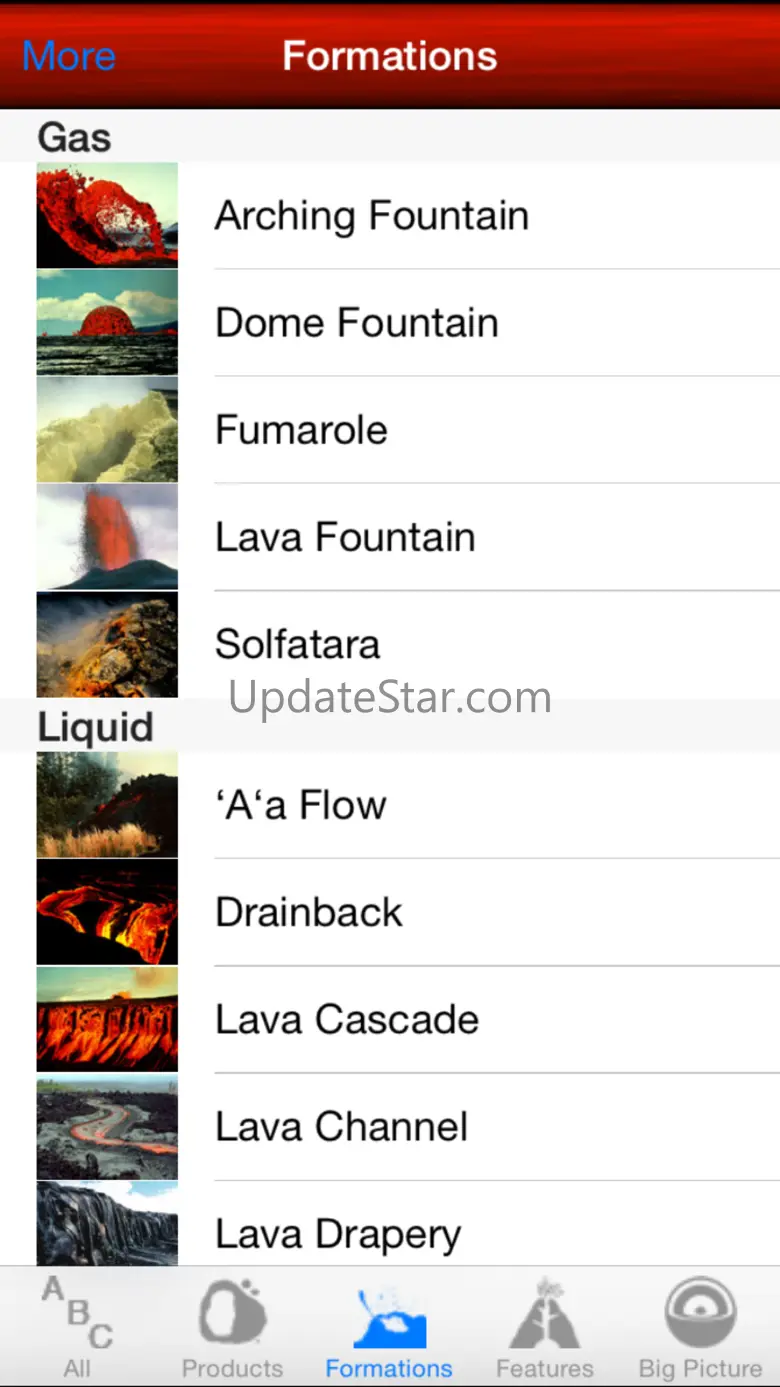Tap the More button in header

point(69,56)
